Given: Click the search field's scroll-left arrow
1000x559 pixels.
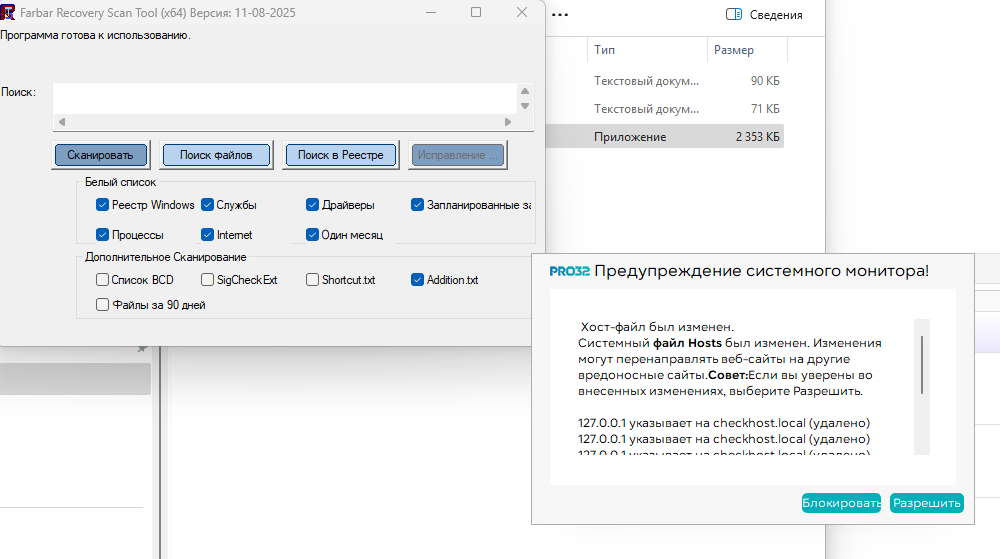Looking at the screenshot, I should 62,122.
